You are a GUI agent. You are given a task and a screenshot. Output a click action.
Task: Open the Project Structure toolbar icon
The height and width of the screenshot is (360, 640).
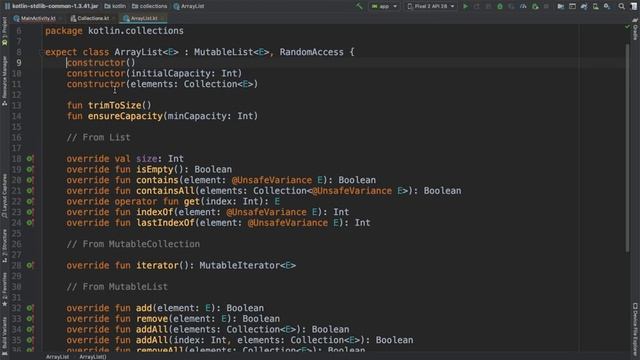[561, 6]
